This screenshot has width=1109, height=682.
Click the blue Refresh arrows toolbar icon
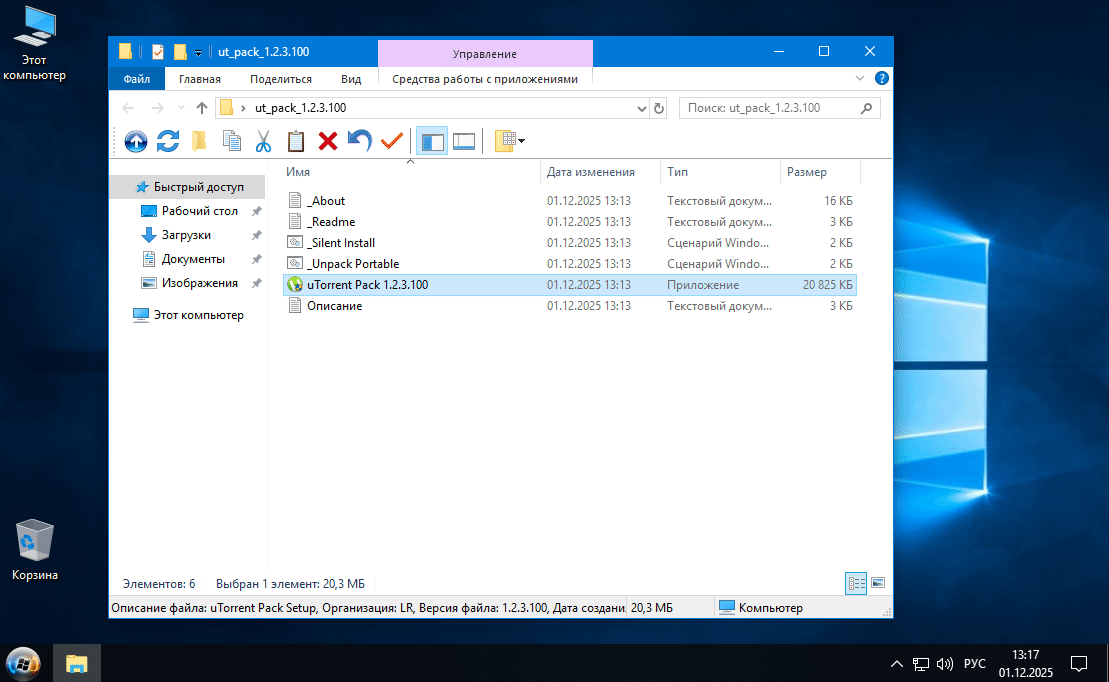pos(168,142)
